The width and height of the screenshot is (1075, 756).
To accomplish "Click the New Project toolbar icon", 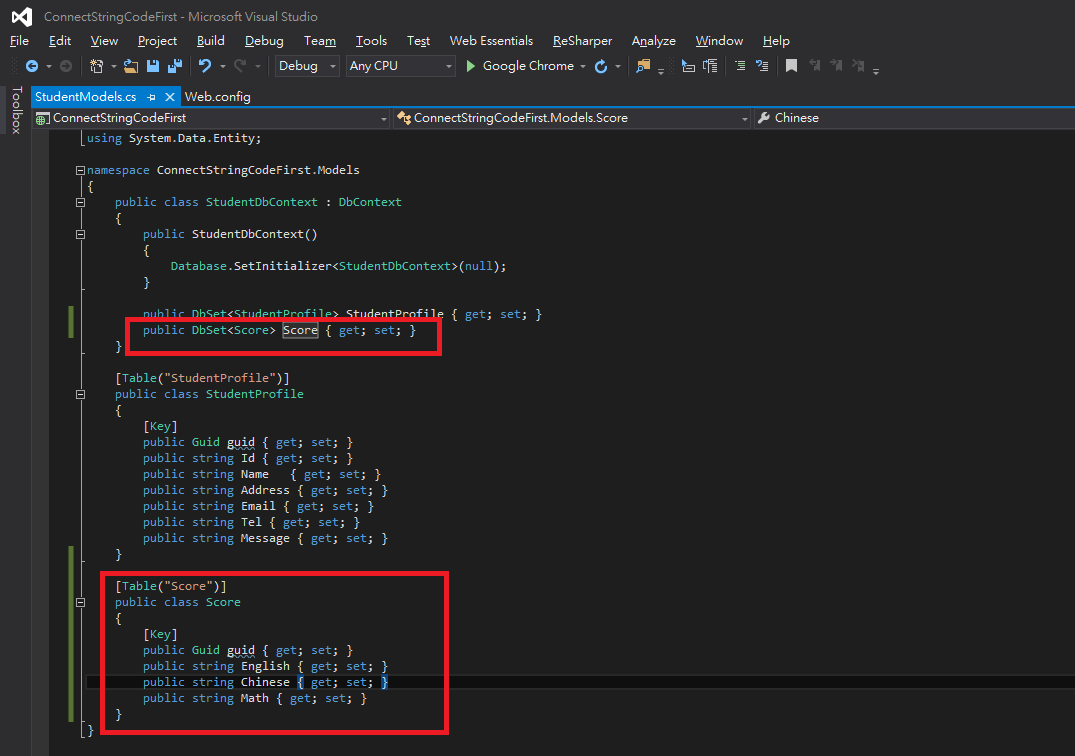I will [97, 66].
